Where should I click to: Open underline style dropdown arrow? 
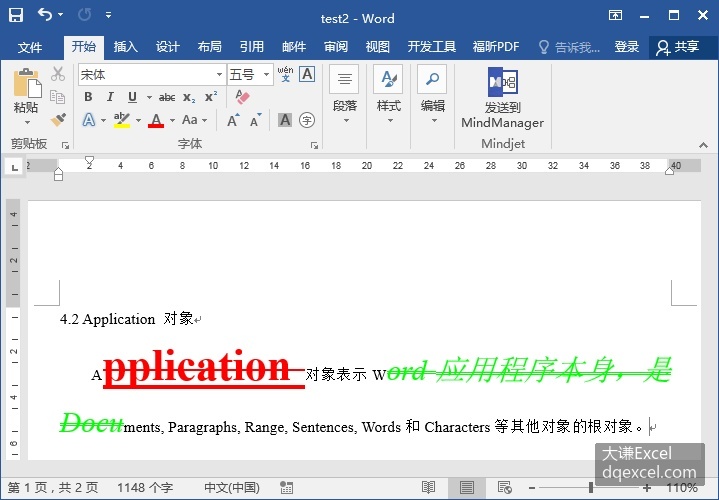point(149,97)
